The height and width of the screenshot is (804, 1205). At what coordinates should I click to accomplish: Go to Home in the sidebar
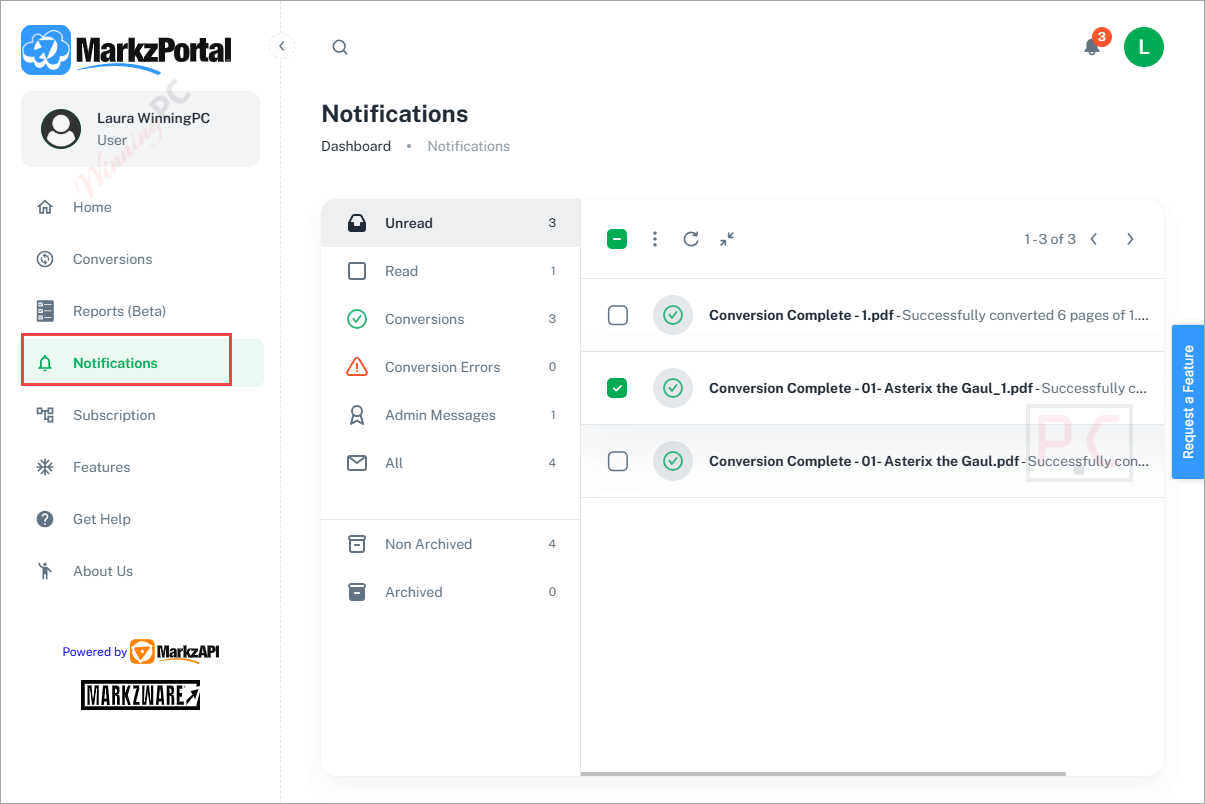pyautogui.click(x=141, y=207)
